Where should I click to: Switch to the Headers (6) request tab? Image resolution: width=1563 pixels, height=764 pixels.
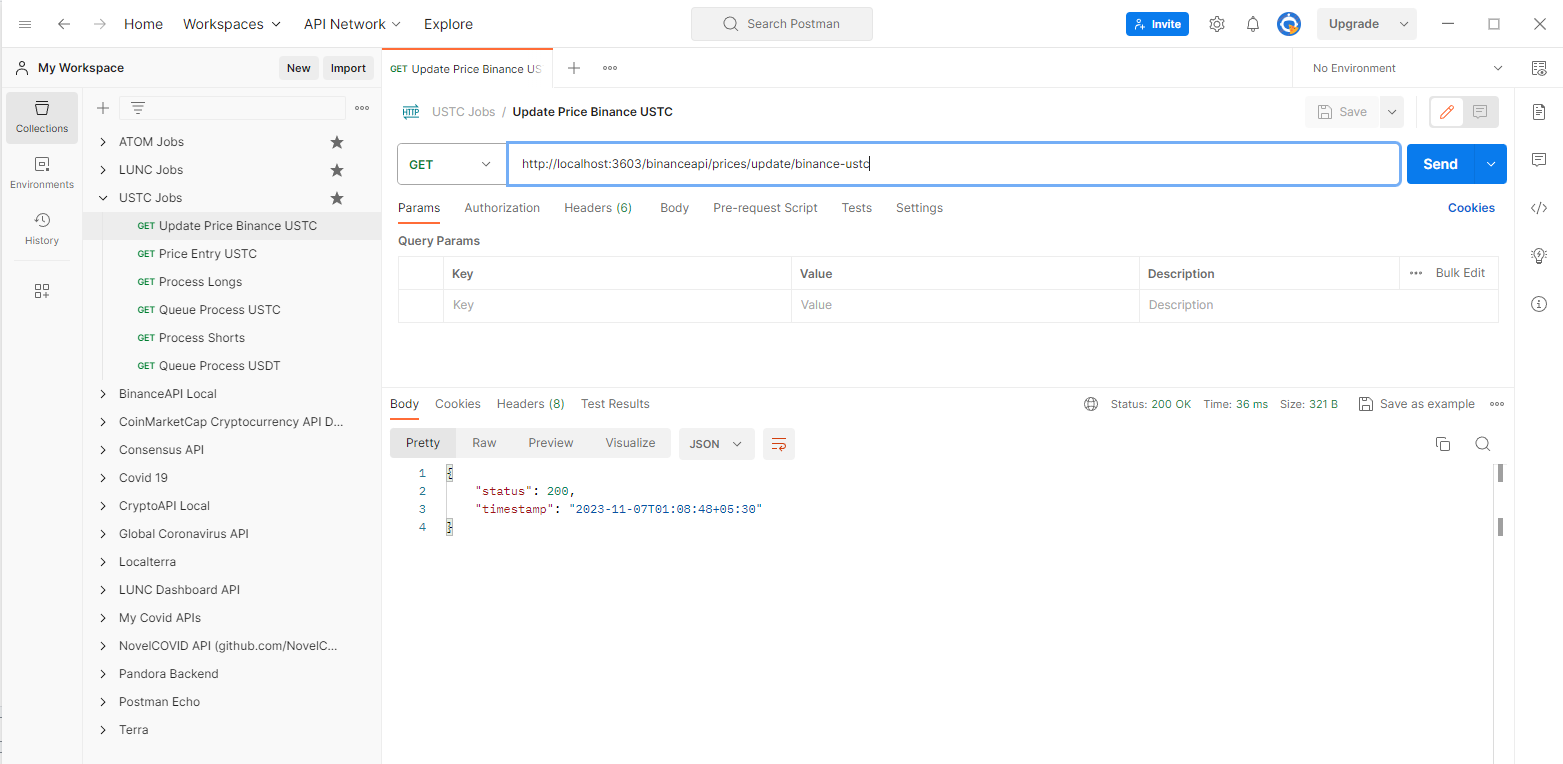[x=598, y=208]
